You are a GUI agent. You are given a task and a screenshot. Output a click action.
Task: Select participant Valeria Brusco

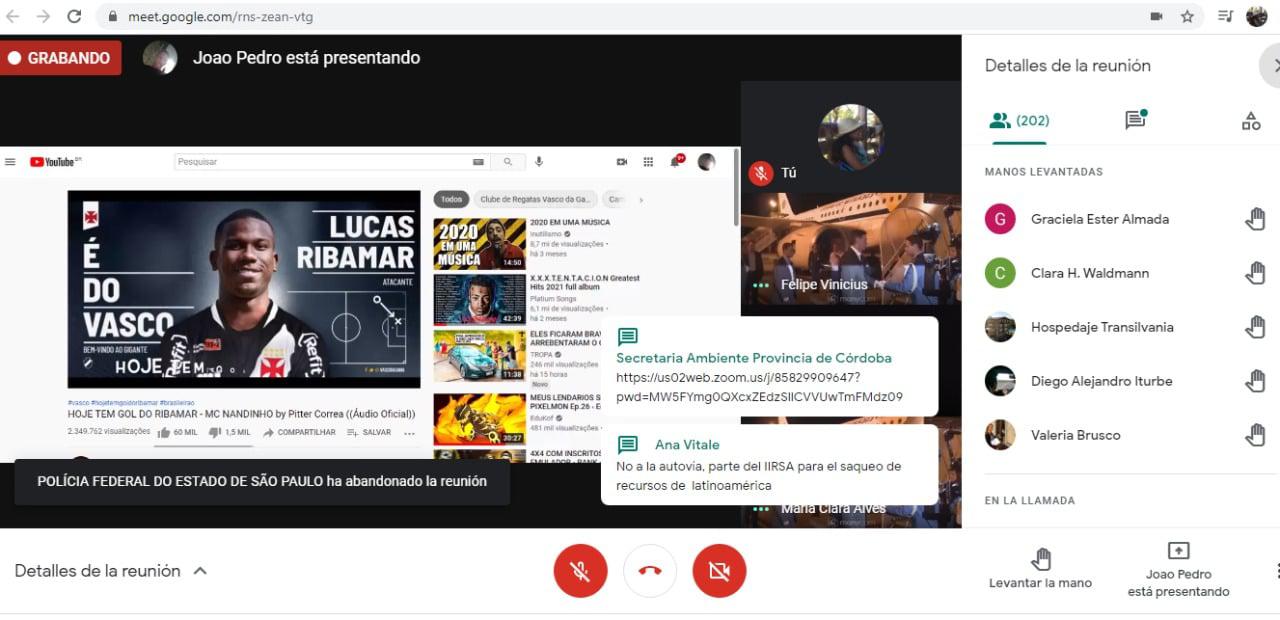pyautogui.click(x=1075, y=435)
